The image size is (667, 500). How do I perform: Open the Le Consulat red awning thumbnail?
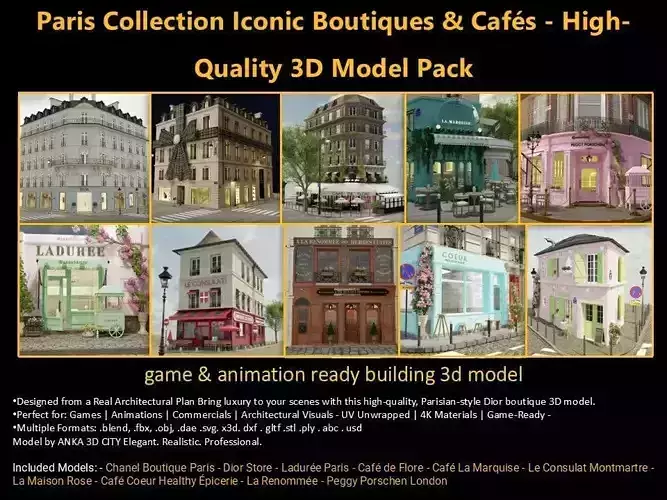(217, 290)
